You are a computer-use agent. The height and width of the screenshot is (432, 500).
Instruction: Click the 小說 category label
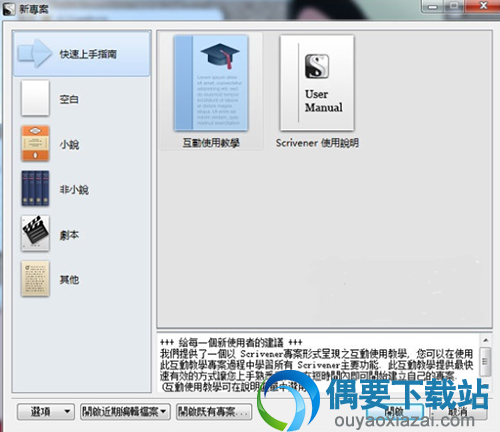click(69, 144)
